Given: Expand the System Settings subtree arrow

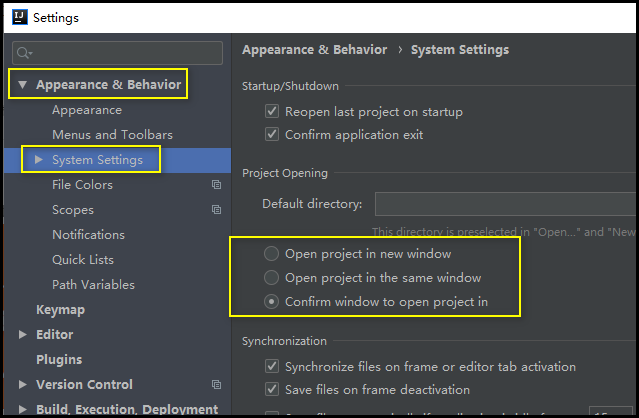Looking at the screenshot, I should click(x=38, y=160).
